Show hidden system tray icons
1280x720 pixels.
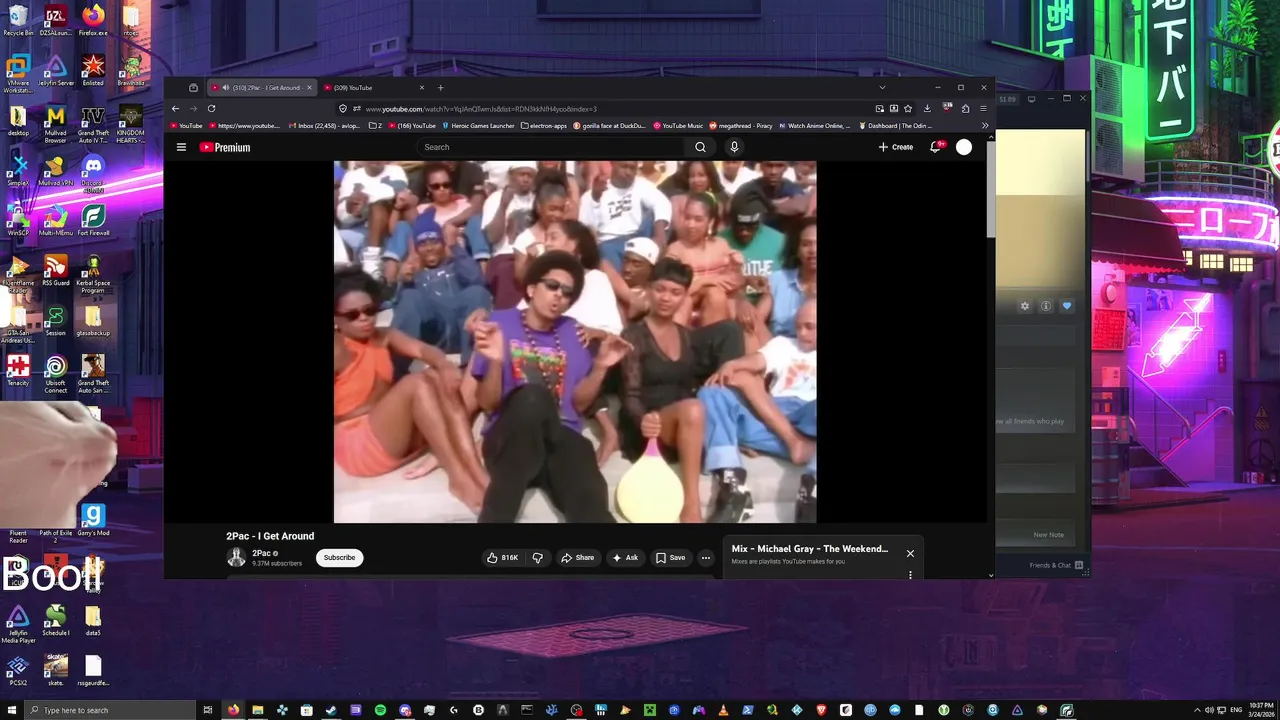1197,710
